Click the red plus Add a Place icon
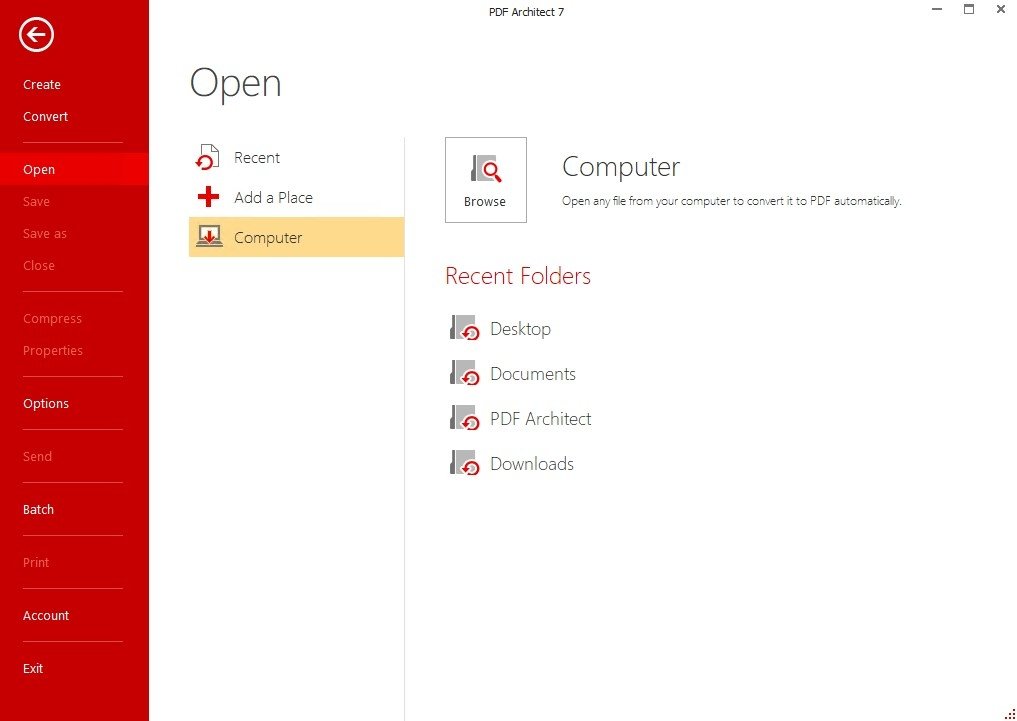Viewport: 1017px width, 721px height. pyautogui.click(x=208, y=197)
